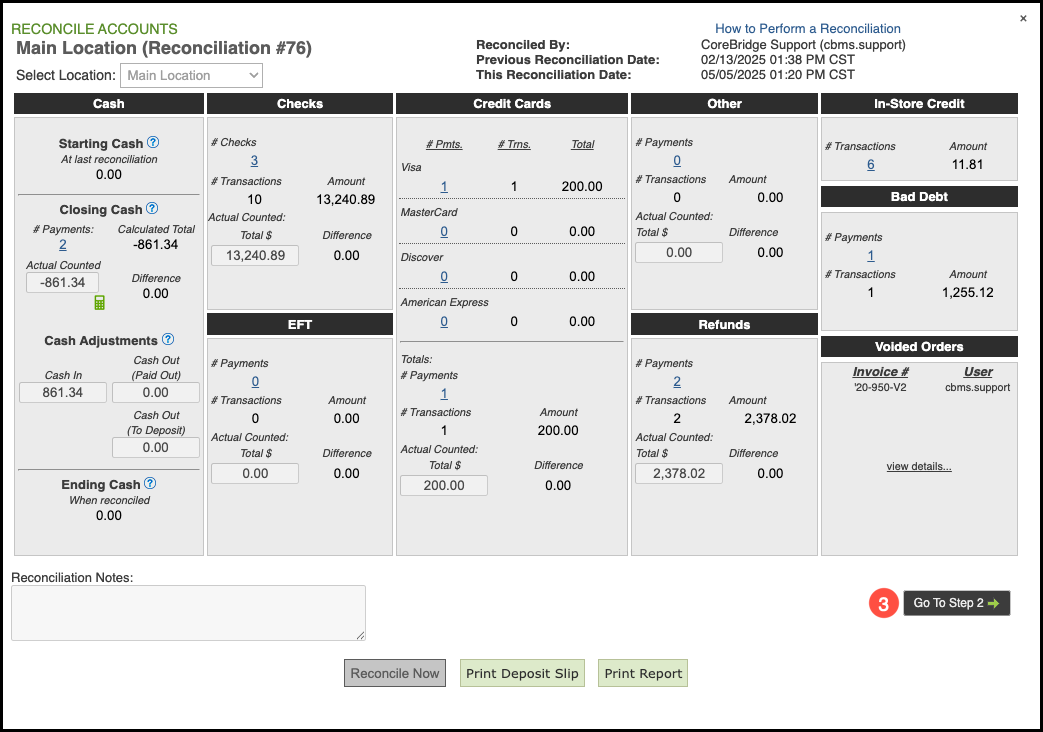Click the Reconcile Now button
This screenshot has height=732, width=1043.
(x=394, y=673)
